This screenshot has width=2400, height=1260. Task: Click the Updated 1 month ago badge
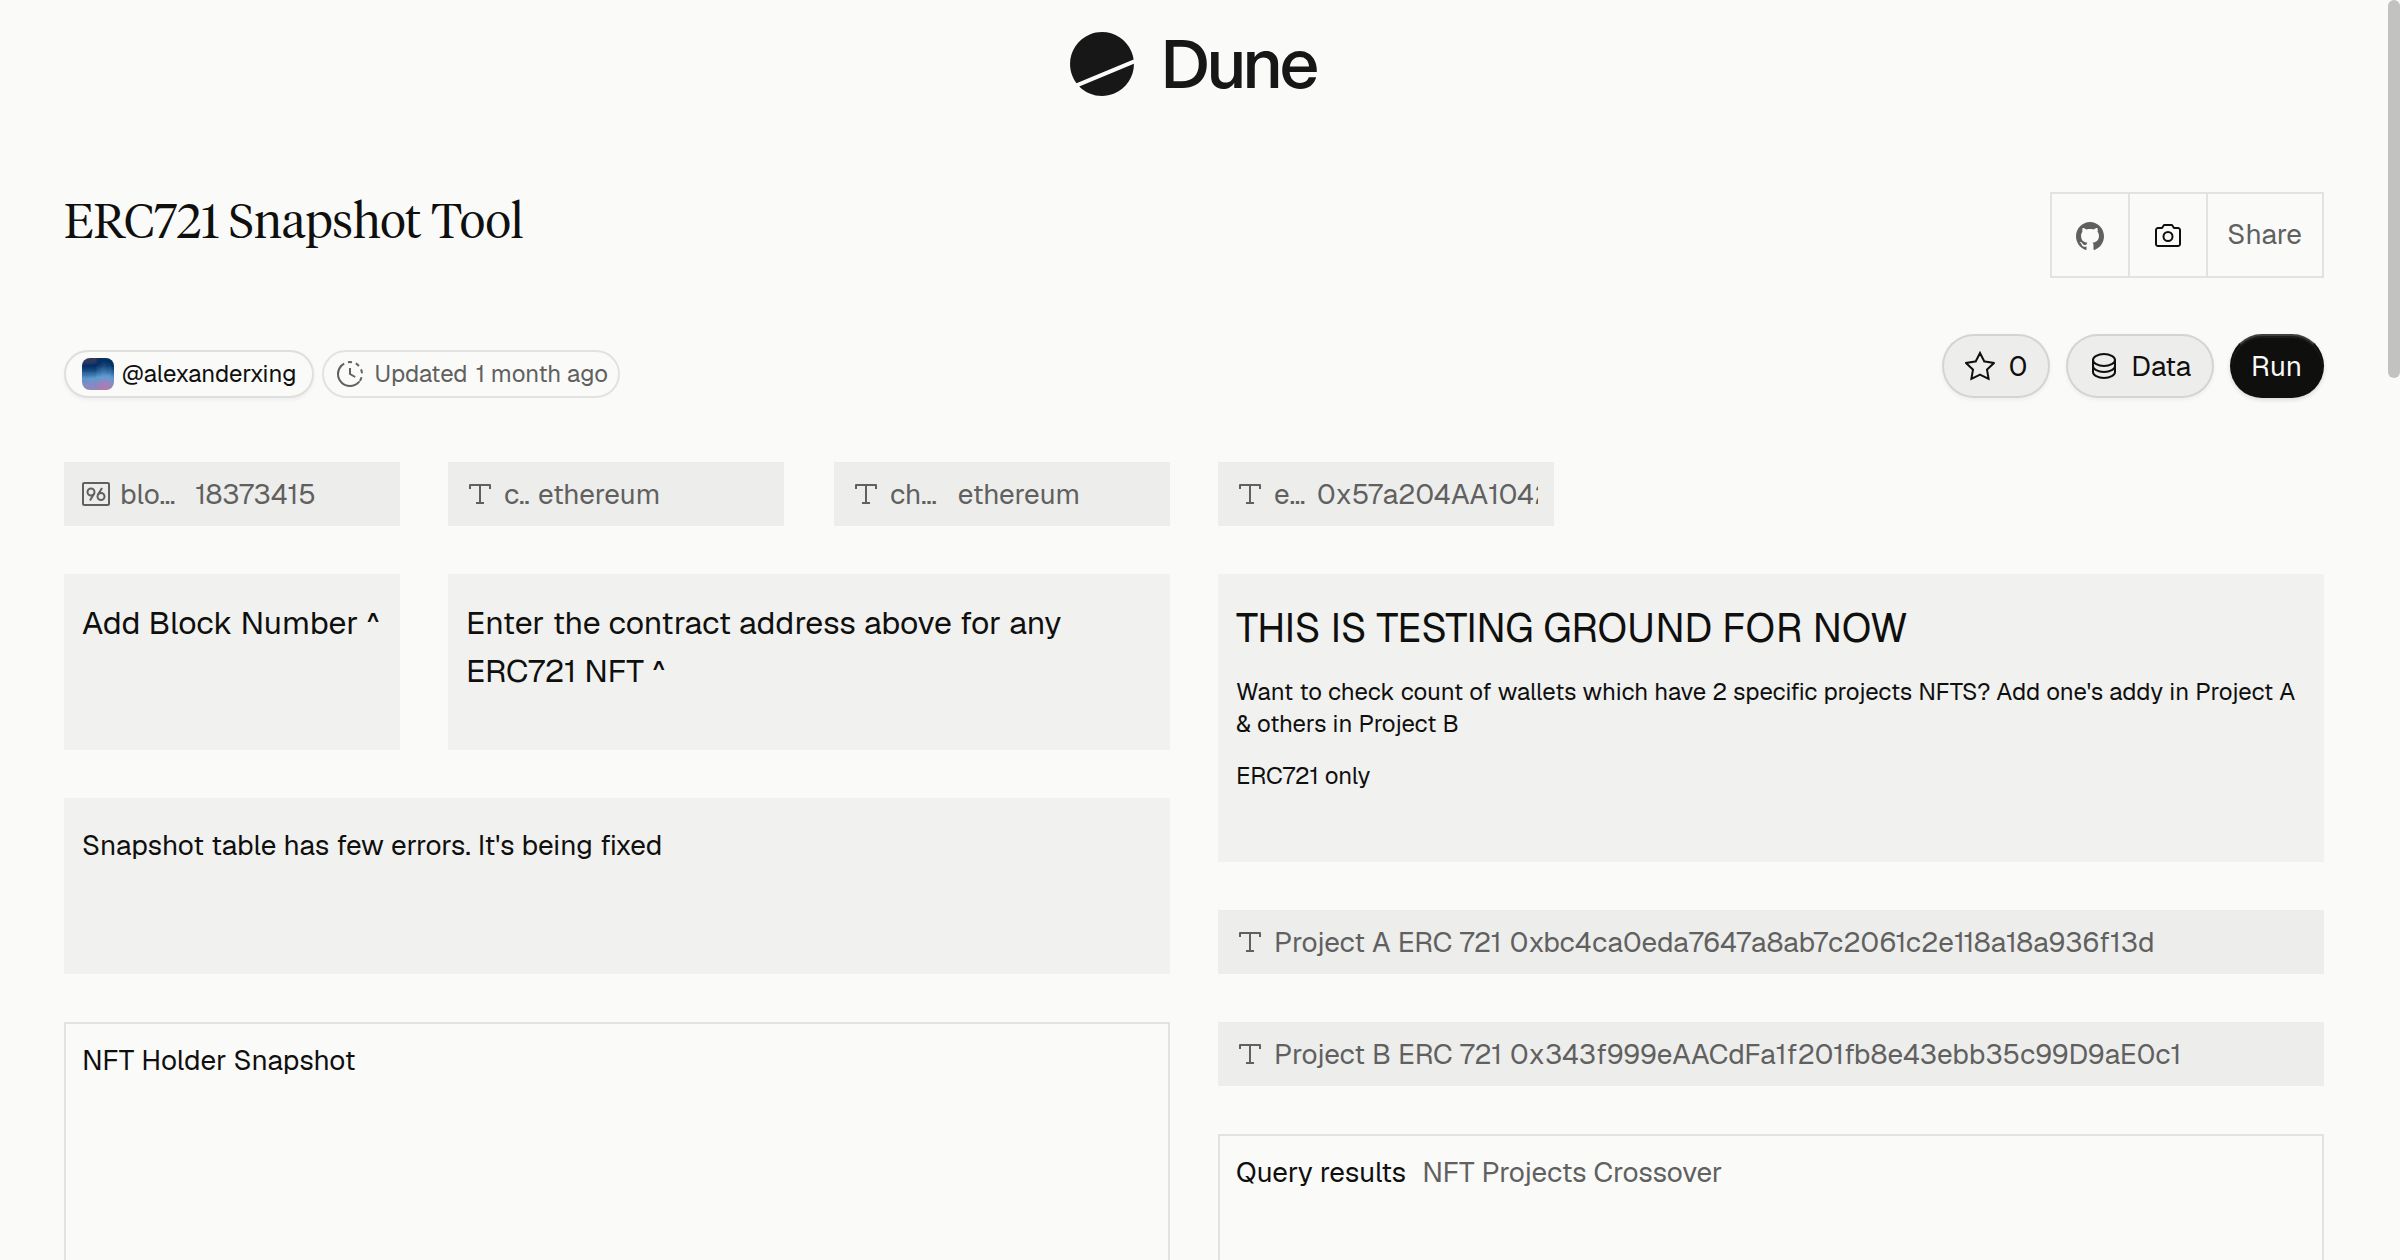click(471, 374)
